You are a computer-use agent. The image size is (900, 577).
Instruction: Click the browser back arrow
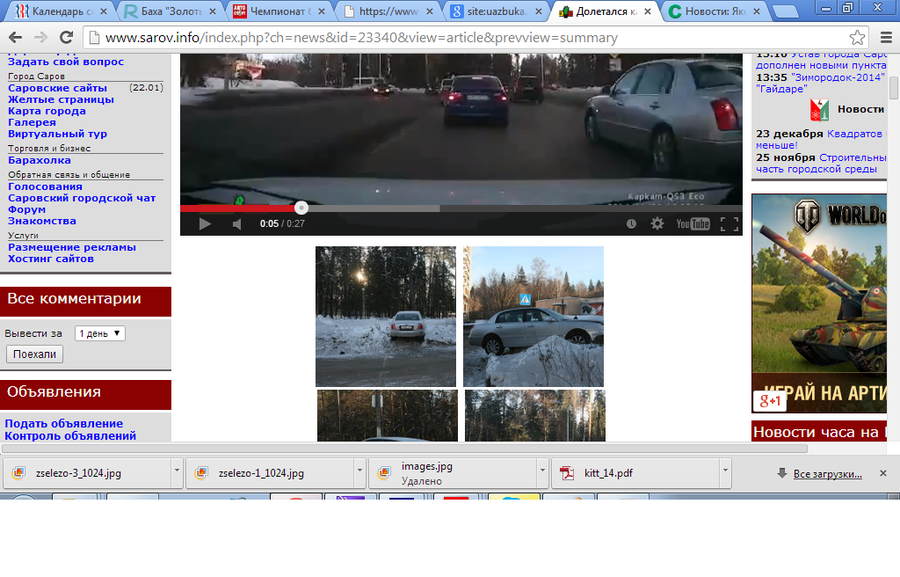coord(15,38)
